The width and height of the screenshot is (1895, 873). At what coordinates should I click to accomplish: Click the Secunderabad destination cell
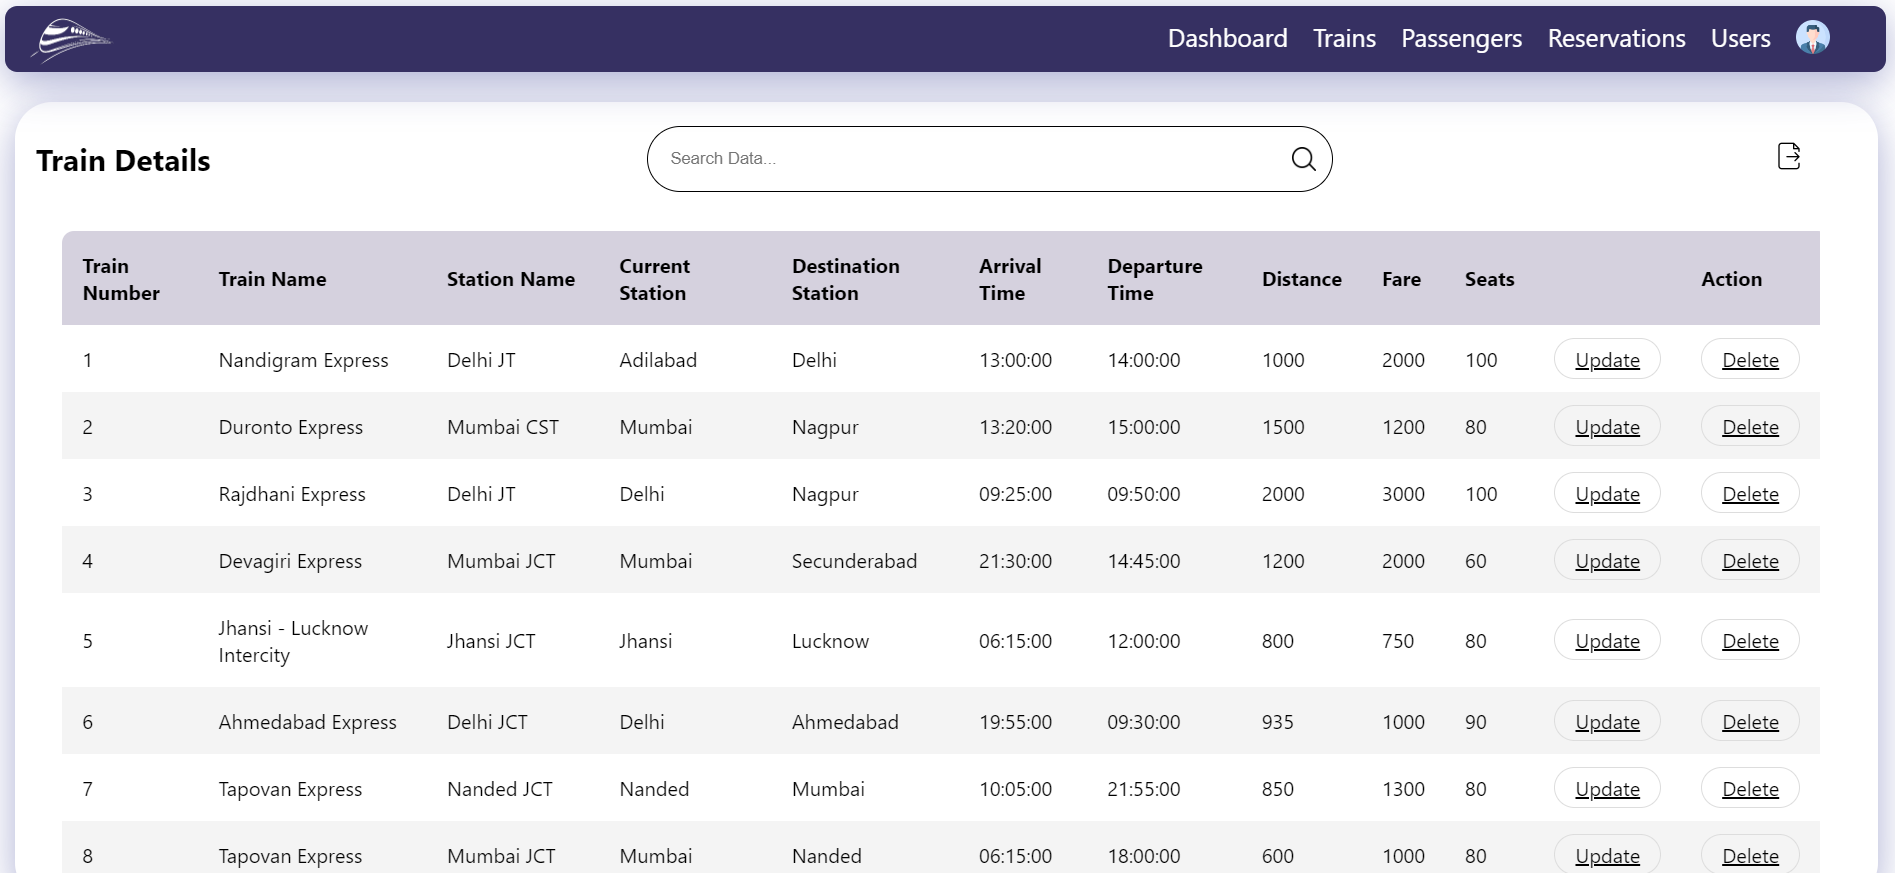(854, 561)
